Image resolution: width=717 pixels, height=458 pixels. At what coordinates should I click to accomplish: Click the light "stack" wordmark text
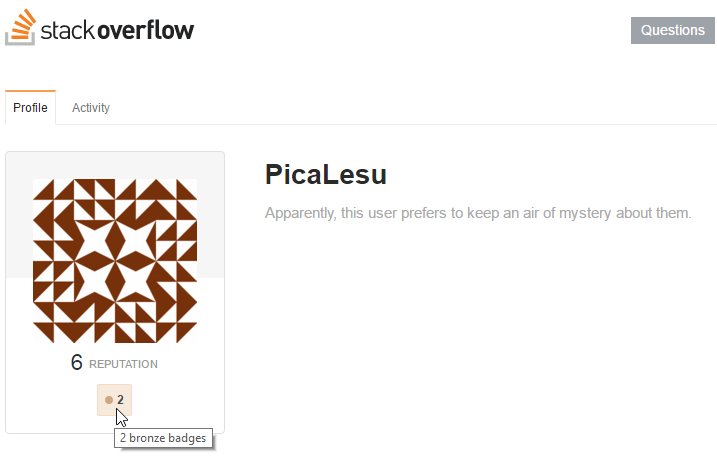click(68, 31)
